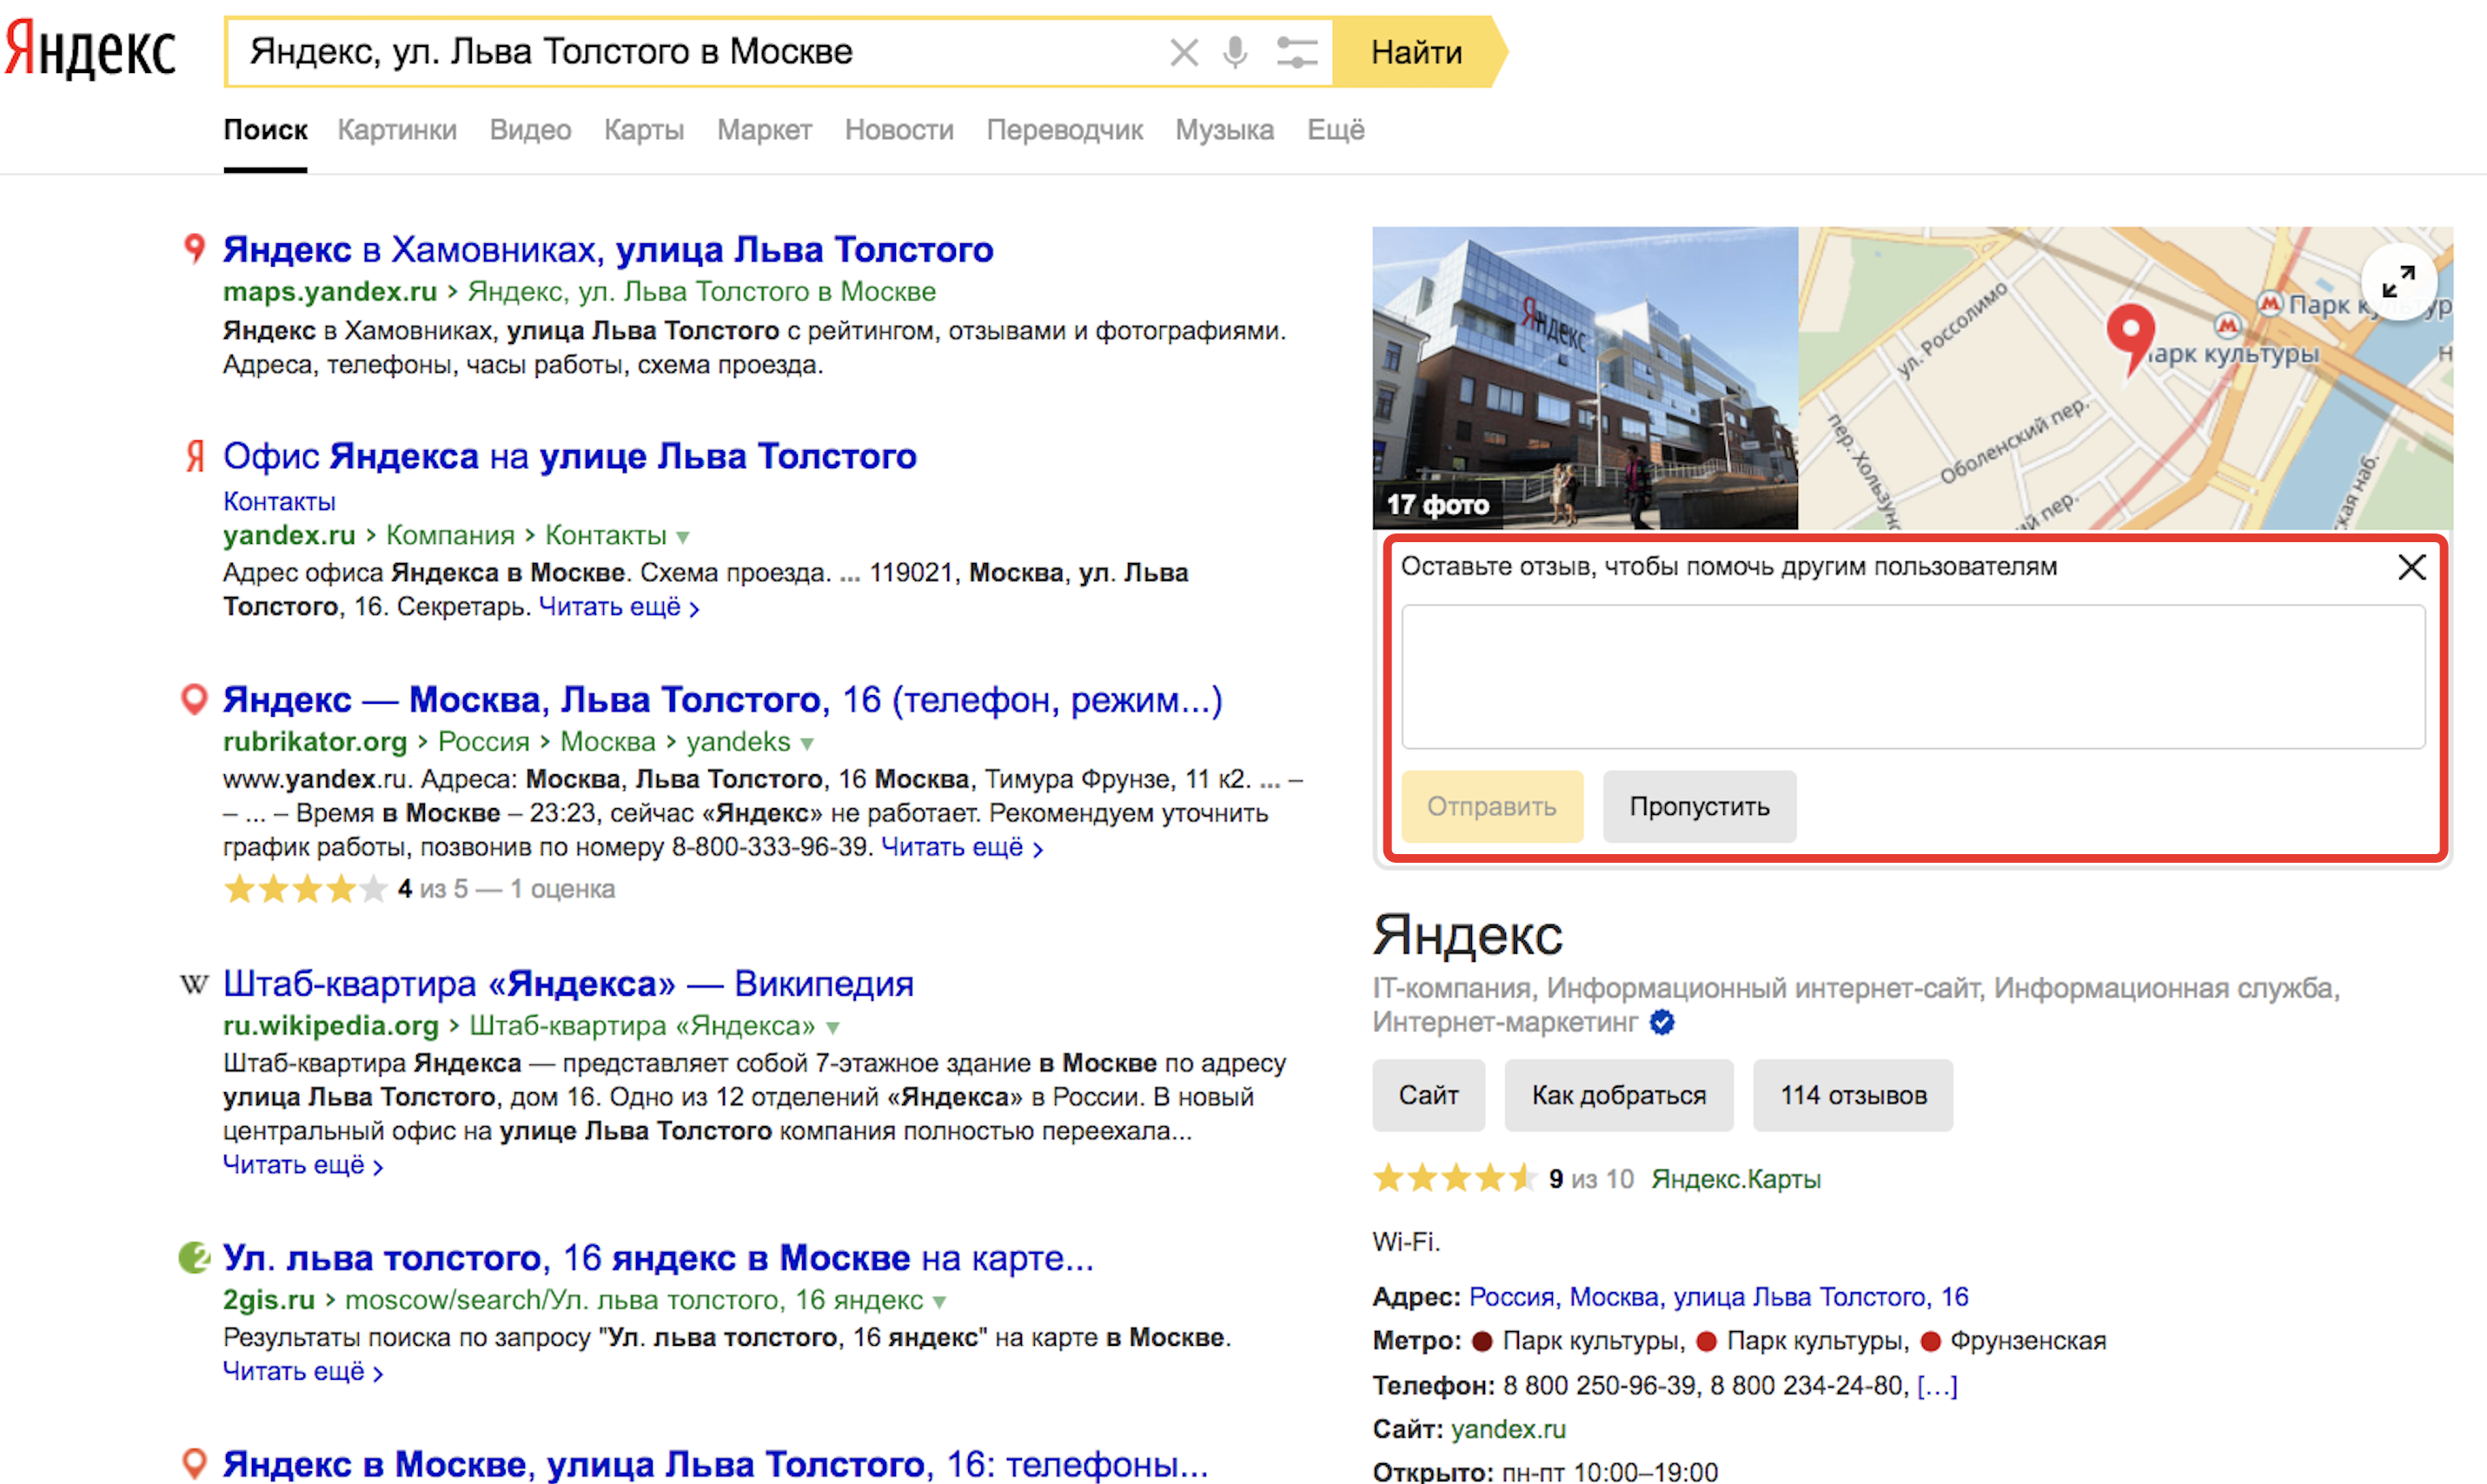
Task: Expand hidden phone numbers with the […] link
Action: [1937, 1385]
